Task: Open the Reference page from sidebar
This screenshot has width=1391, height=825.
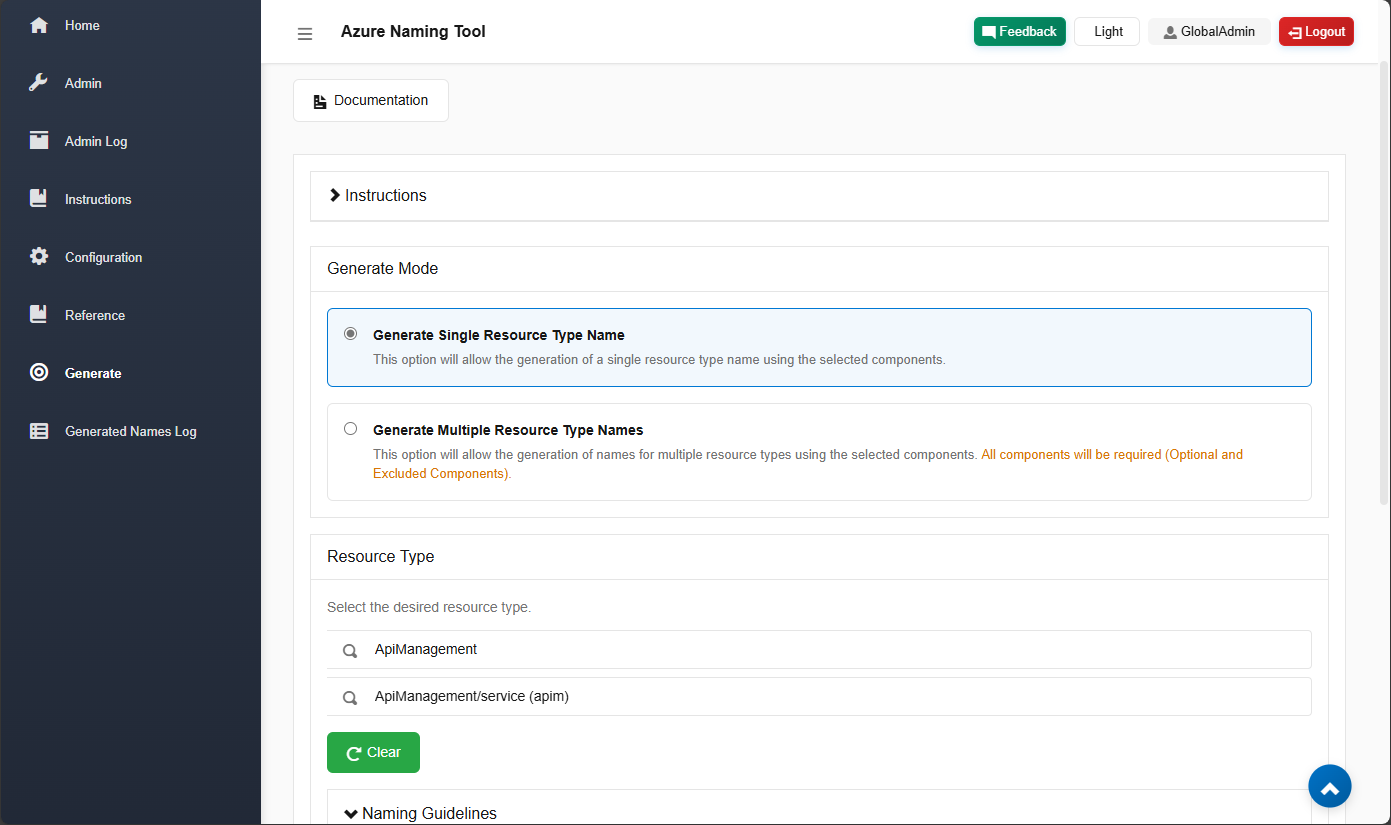Action: pyautogui.click(x=95, y=315)
